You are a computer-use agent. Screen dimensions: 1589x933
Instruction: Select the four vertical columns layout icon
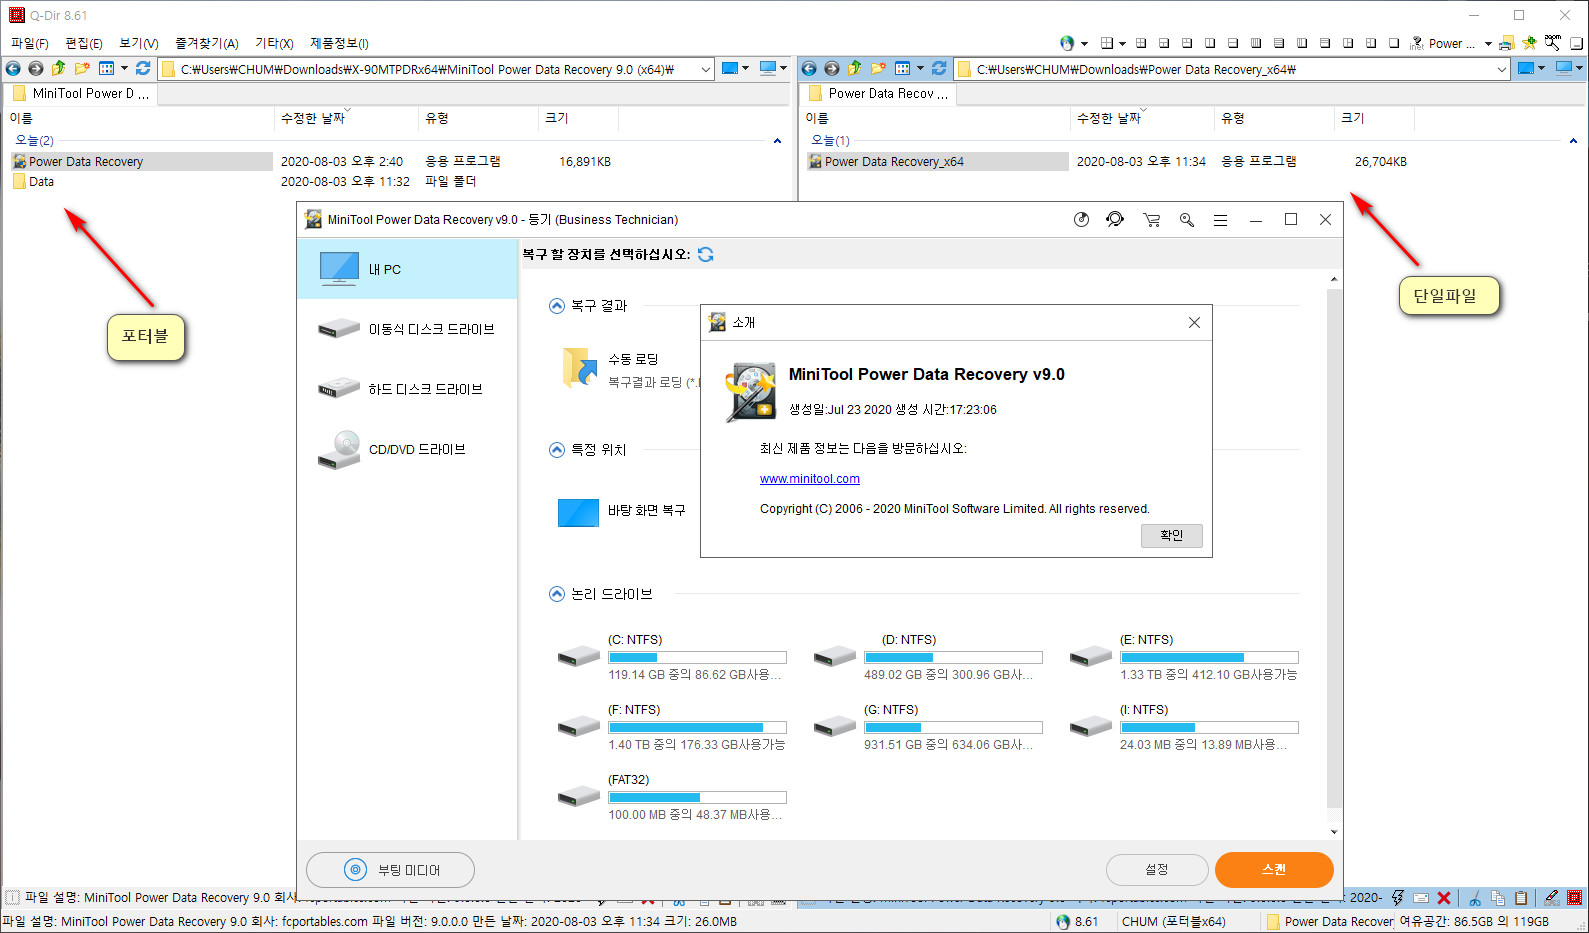click(1255, 43)
